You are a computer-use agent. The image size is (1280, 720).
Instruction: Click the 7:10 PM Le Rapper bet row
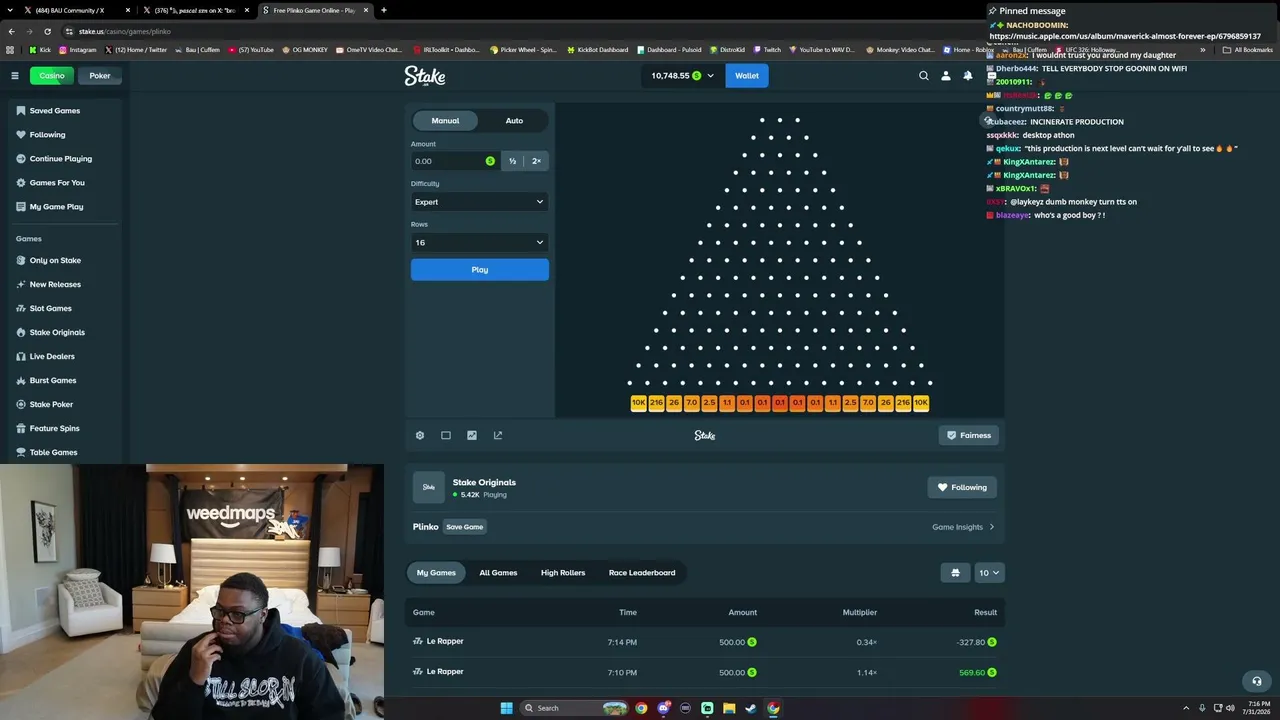(705, 672)
